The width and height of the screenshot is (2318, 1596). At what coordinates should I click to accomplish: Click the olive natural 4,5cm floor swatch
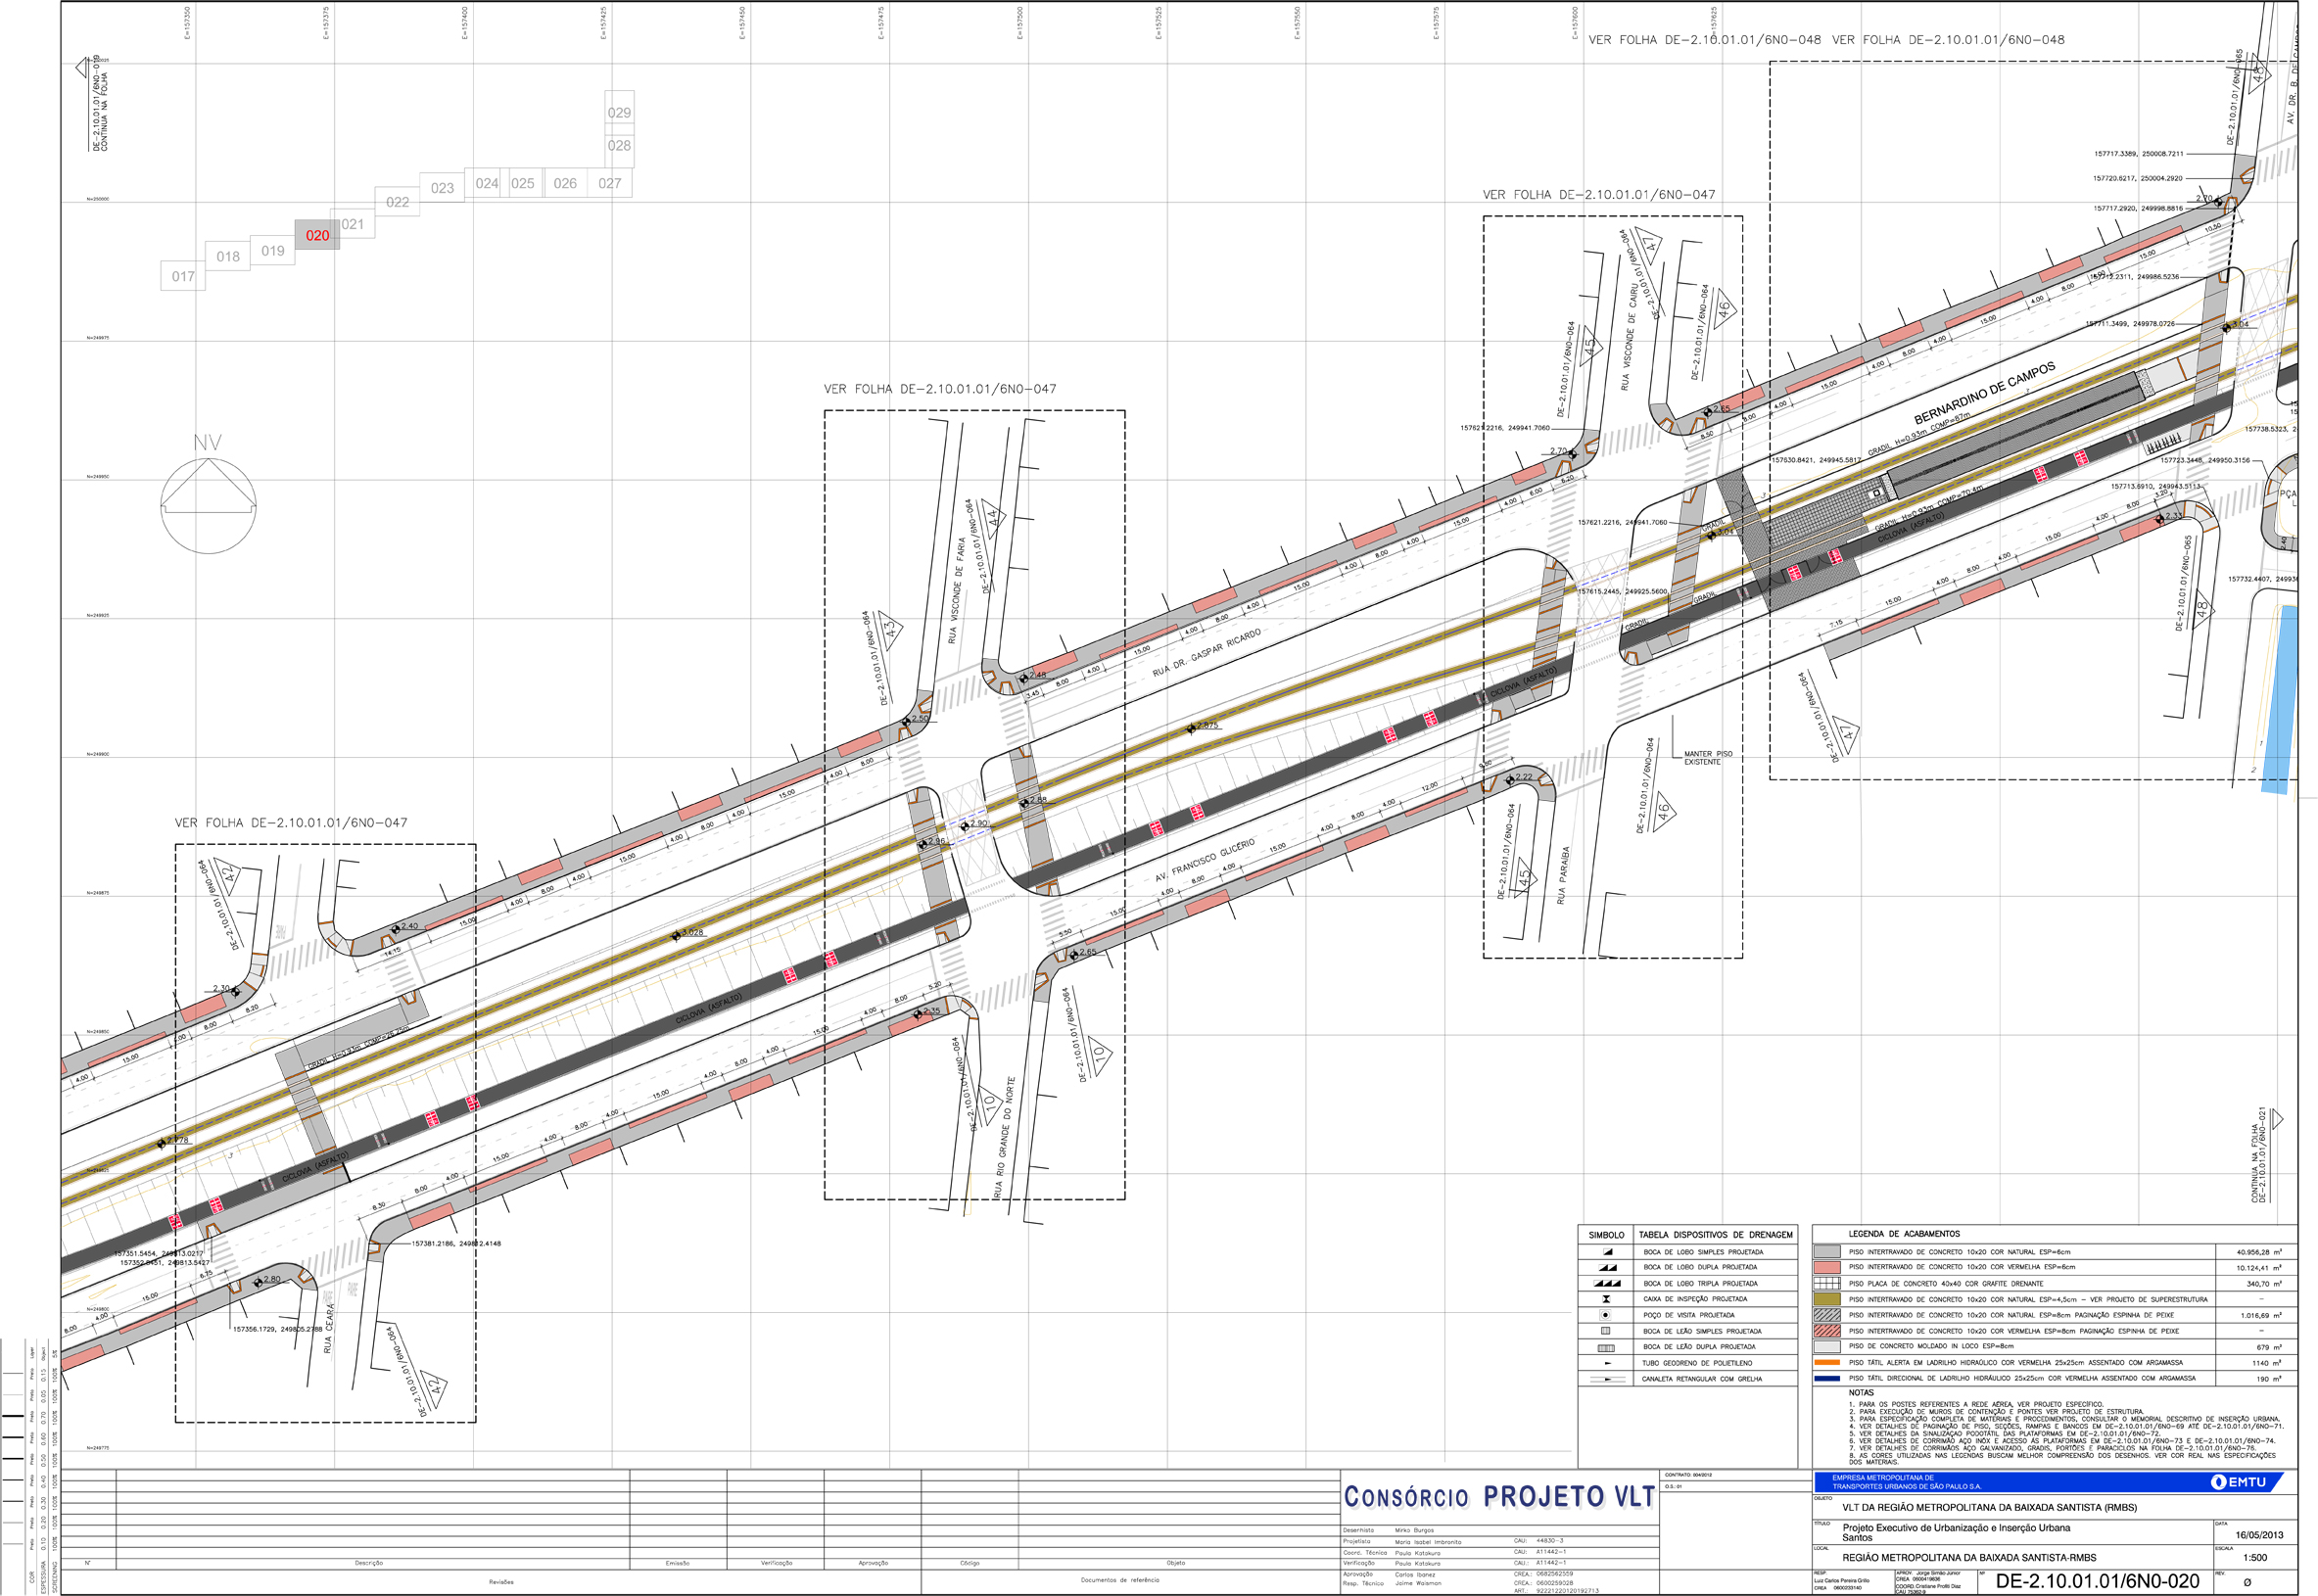coord(1827,1299)
